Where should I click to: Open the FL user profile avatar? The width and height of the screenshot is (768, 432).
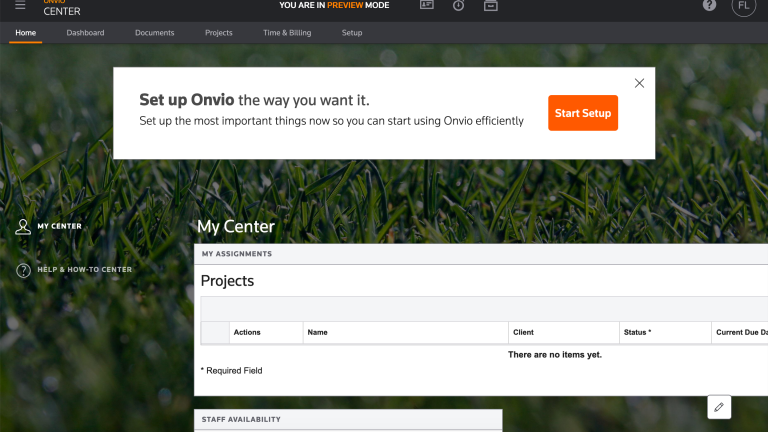click(743, 5)
